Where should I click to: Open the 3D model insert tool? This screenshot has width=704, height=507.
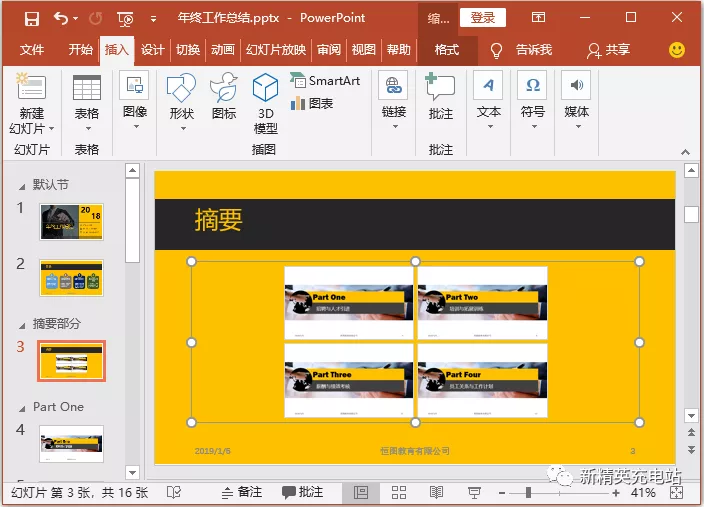[265, 103]
